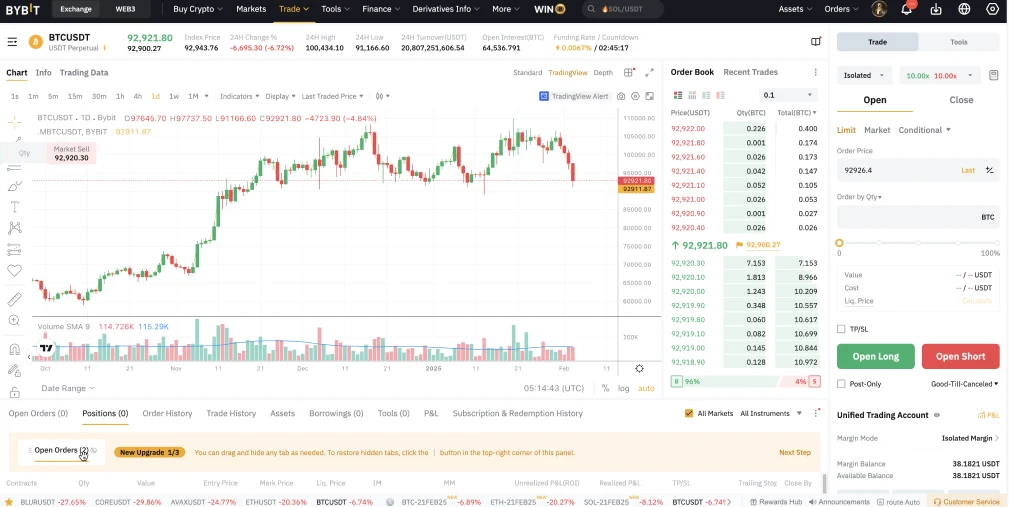
Task: Expand the Indicators dropdown
Action: point(239,97)
